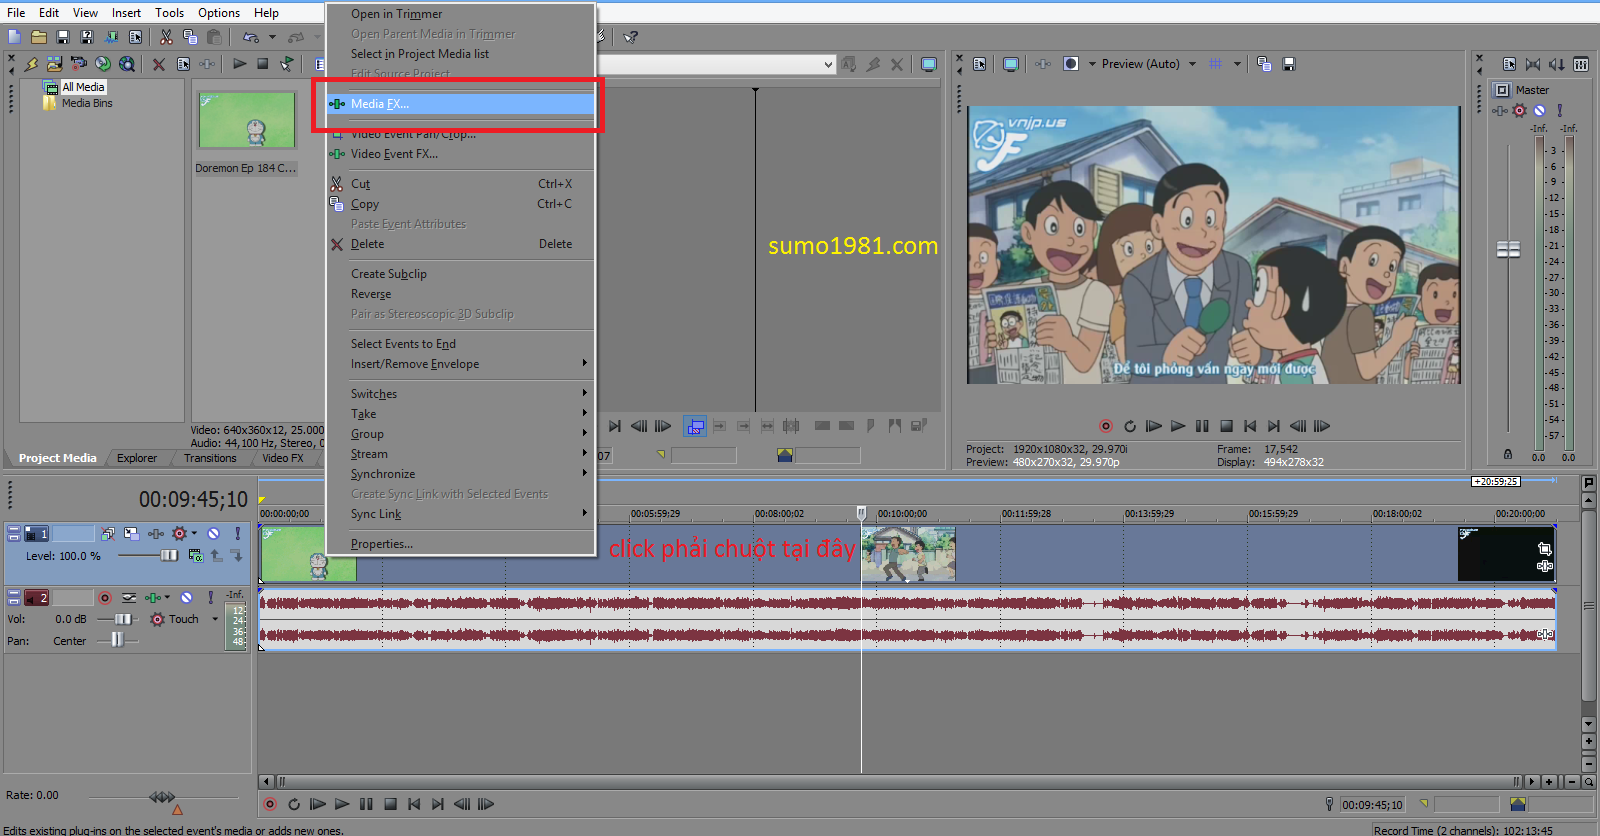Switch to the Transitions tab

(x=210, y=458)
